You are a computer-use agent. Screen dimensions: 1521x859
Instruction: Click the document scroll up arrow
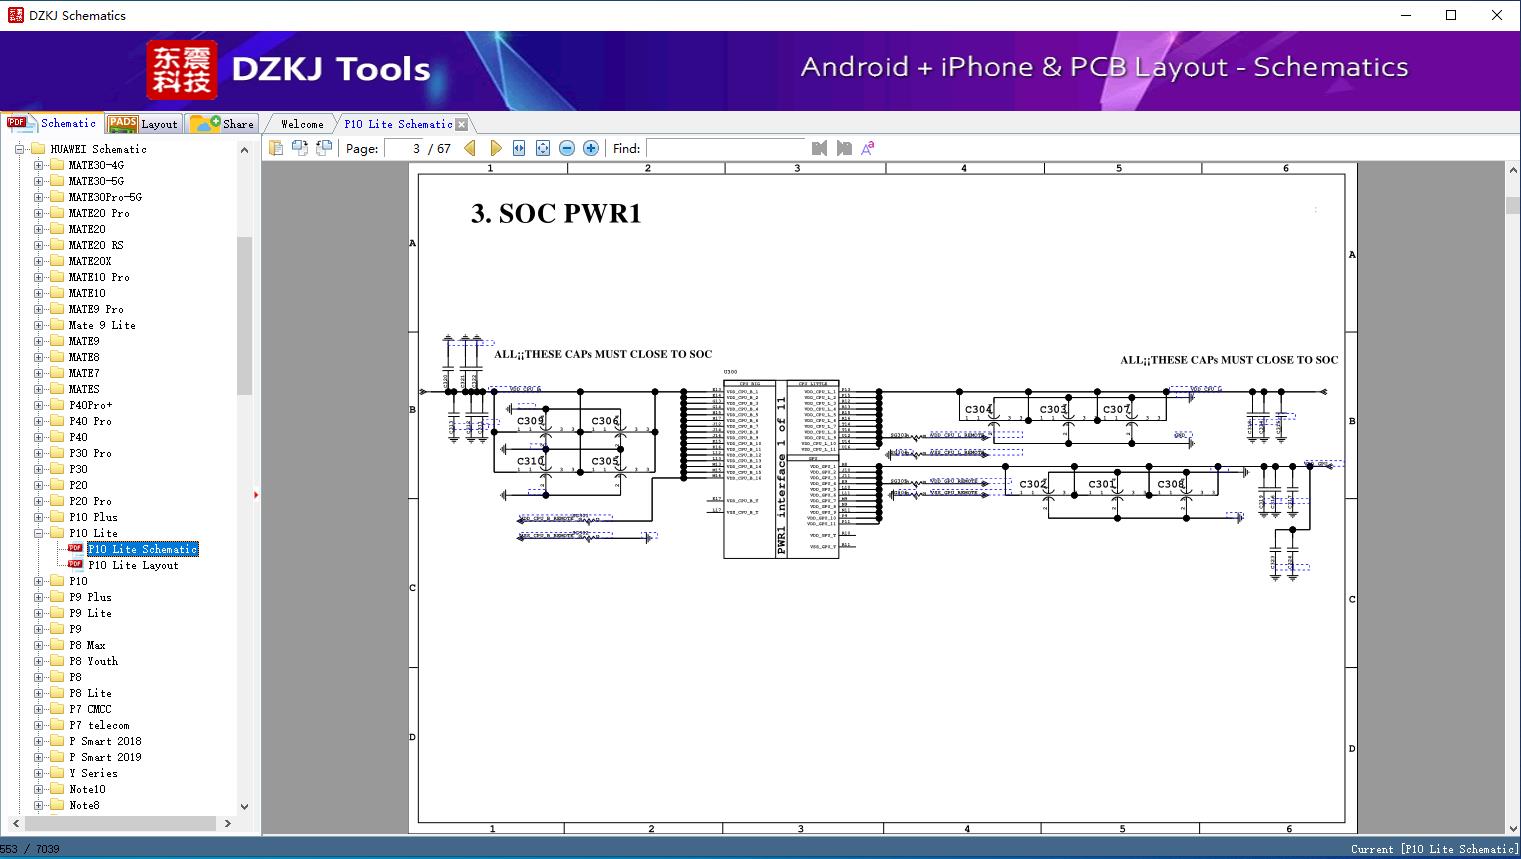1513,171
